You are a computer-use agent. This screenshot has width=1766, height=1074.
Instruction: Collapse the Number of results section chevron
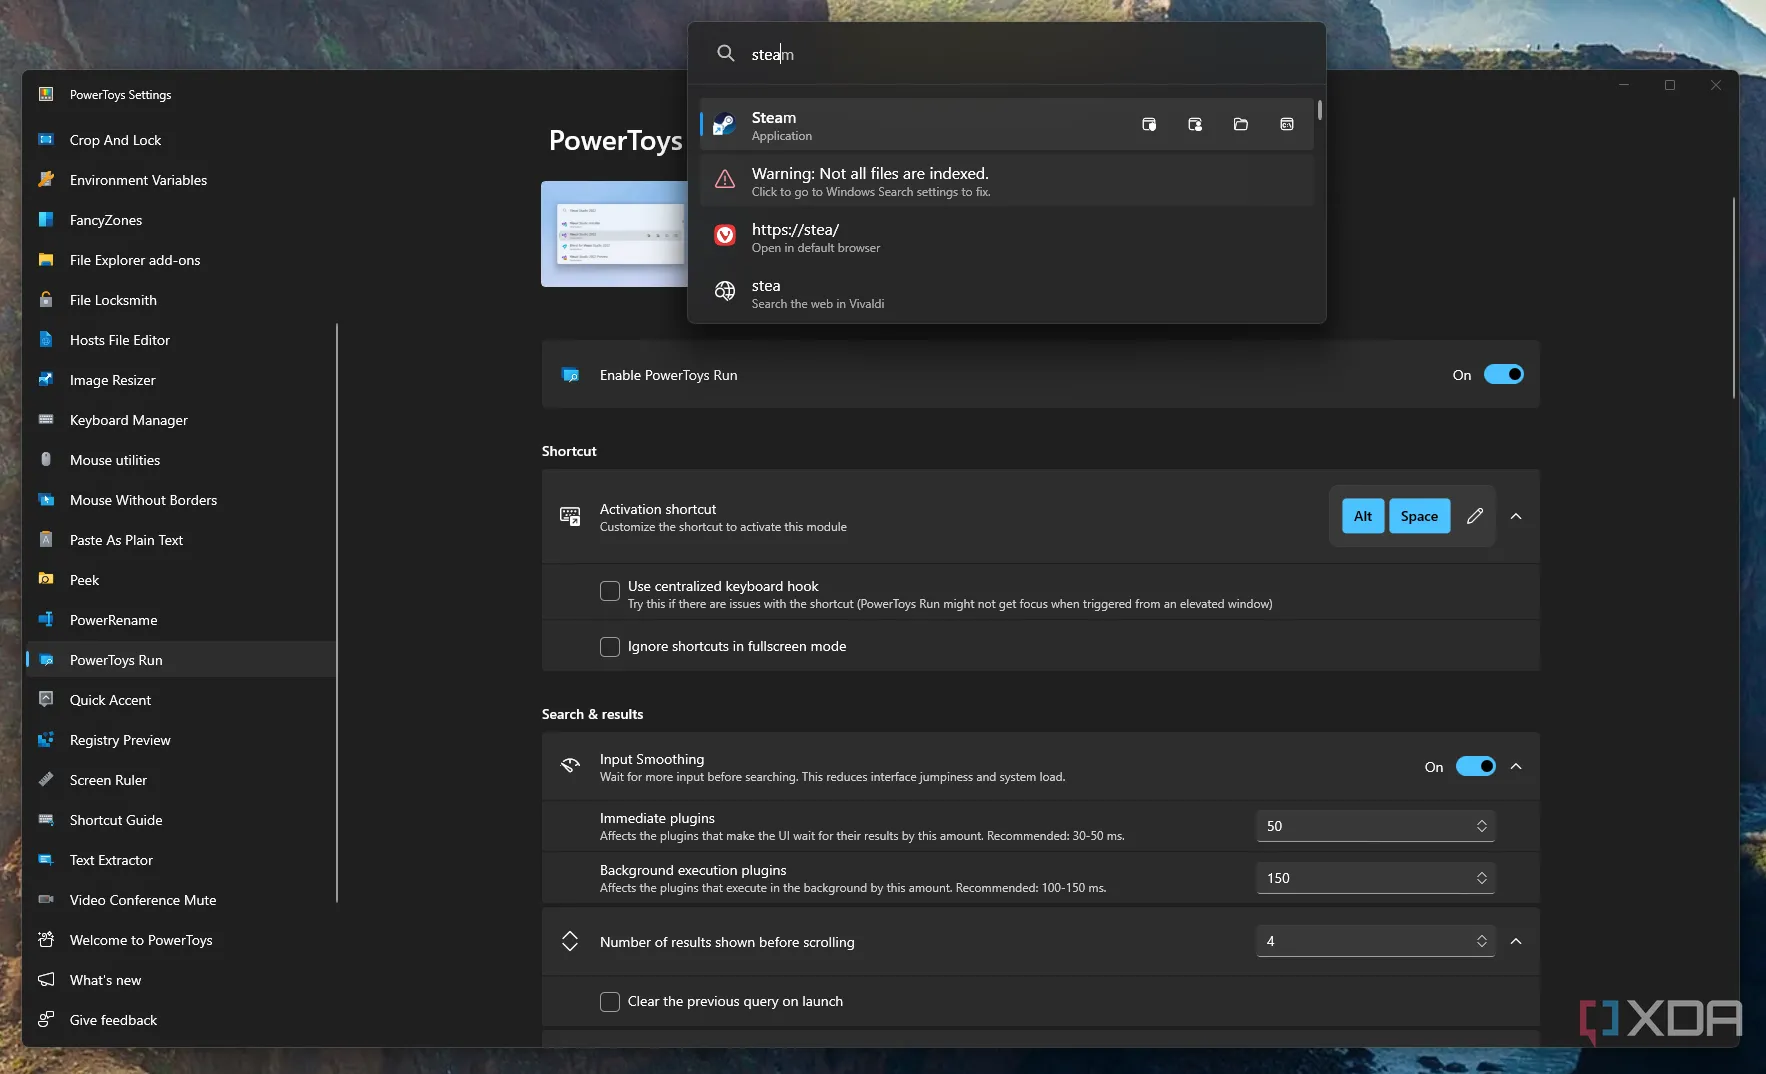(1516, 941)
